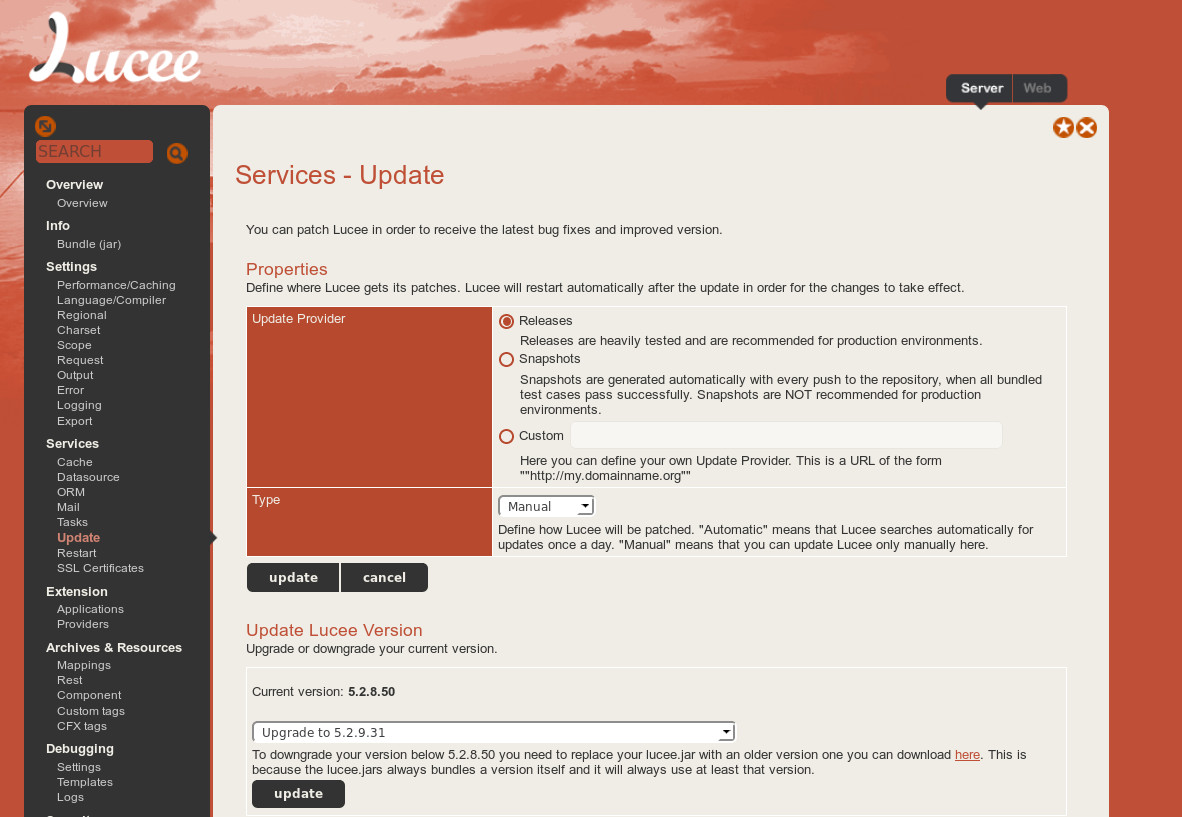Screen dimensions: 1182x817
Task: Switch to the Web tab
Action: pos(1037,88)
